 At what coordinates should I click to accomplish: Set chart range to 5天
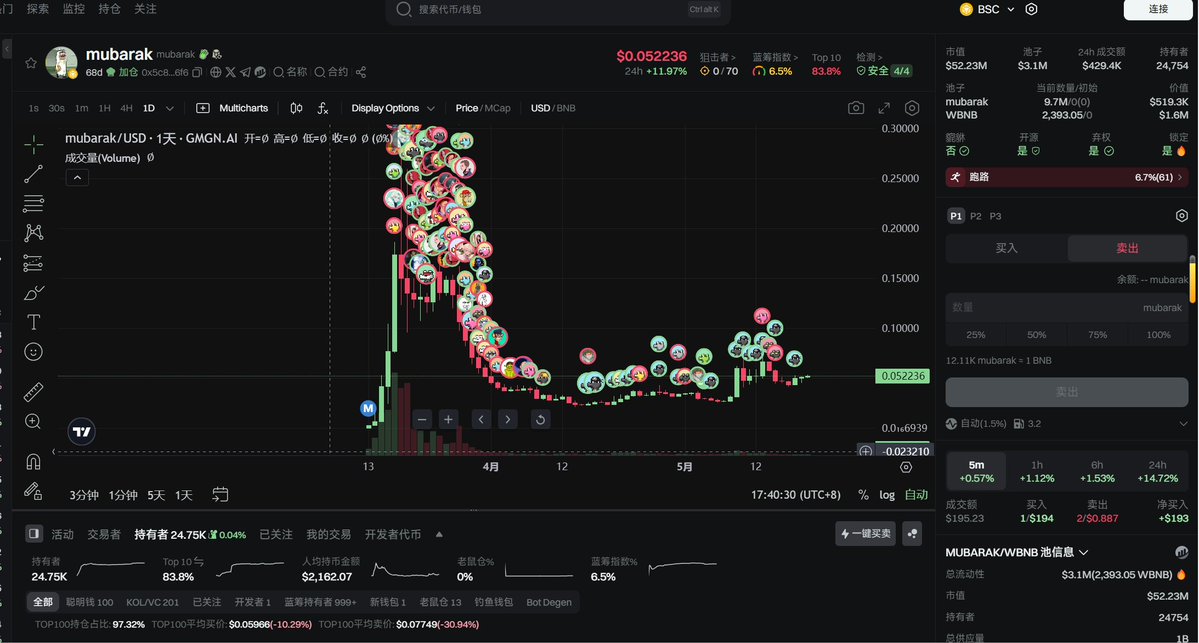[x=156, y=495]
